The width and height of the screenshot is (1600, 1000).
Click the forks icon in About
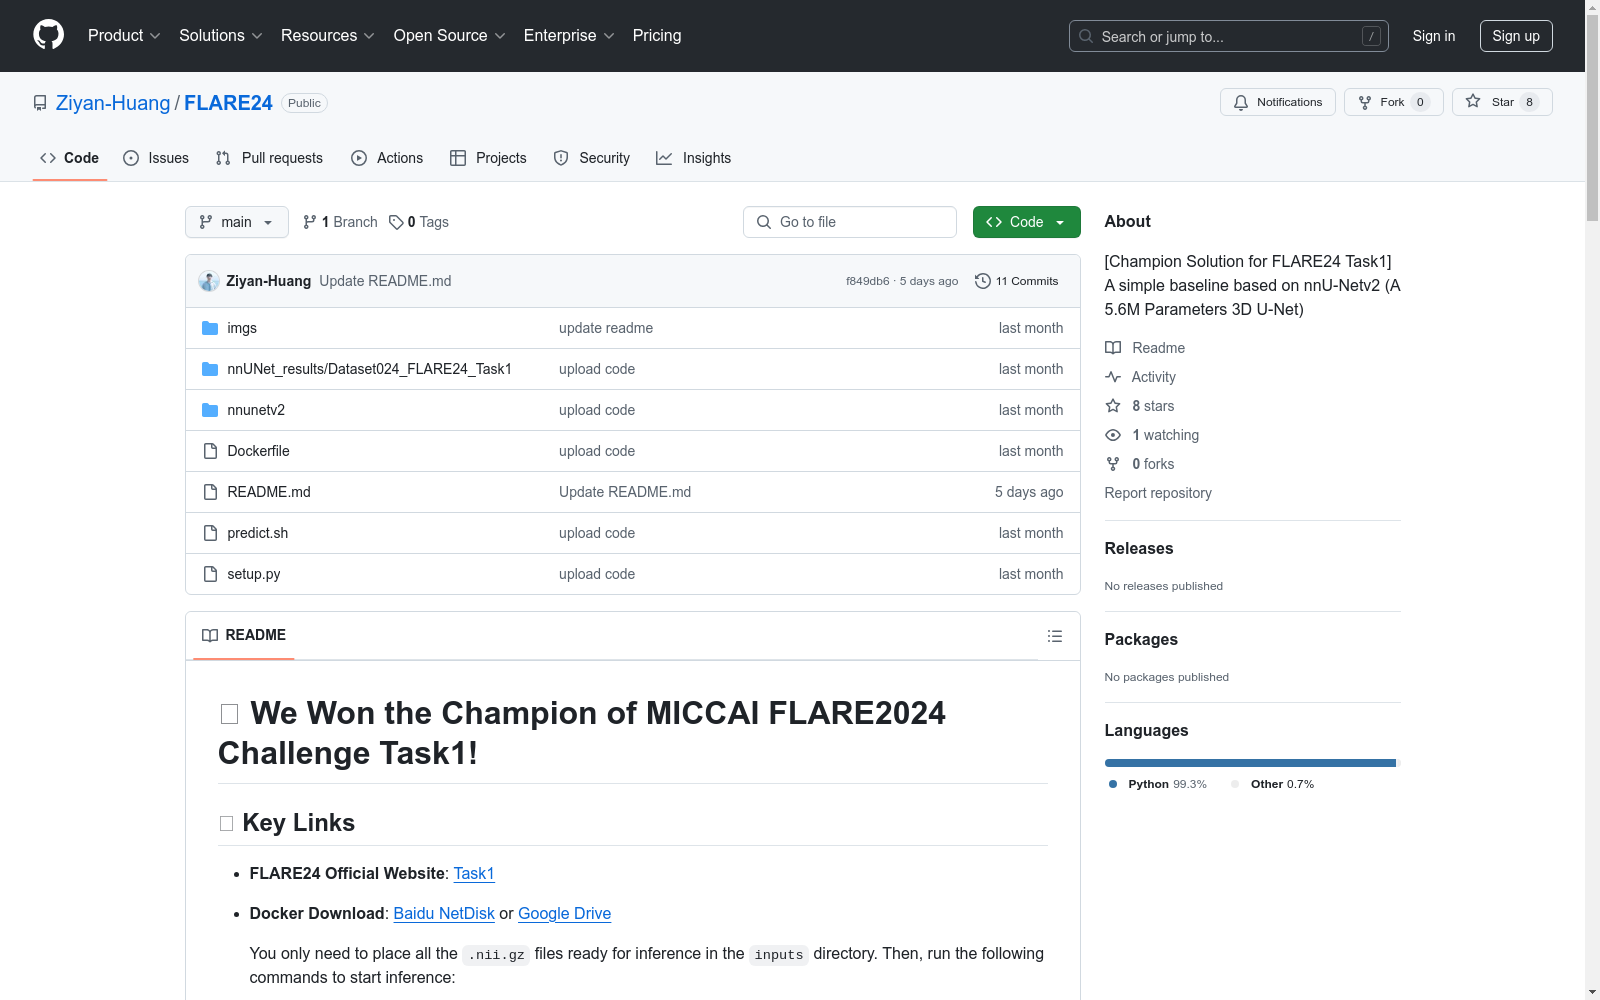coord(1113,464)
